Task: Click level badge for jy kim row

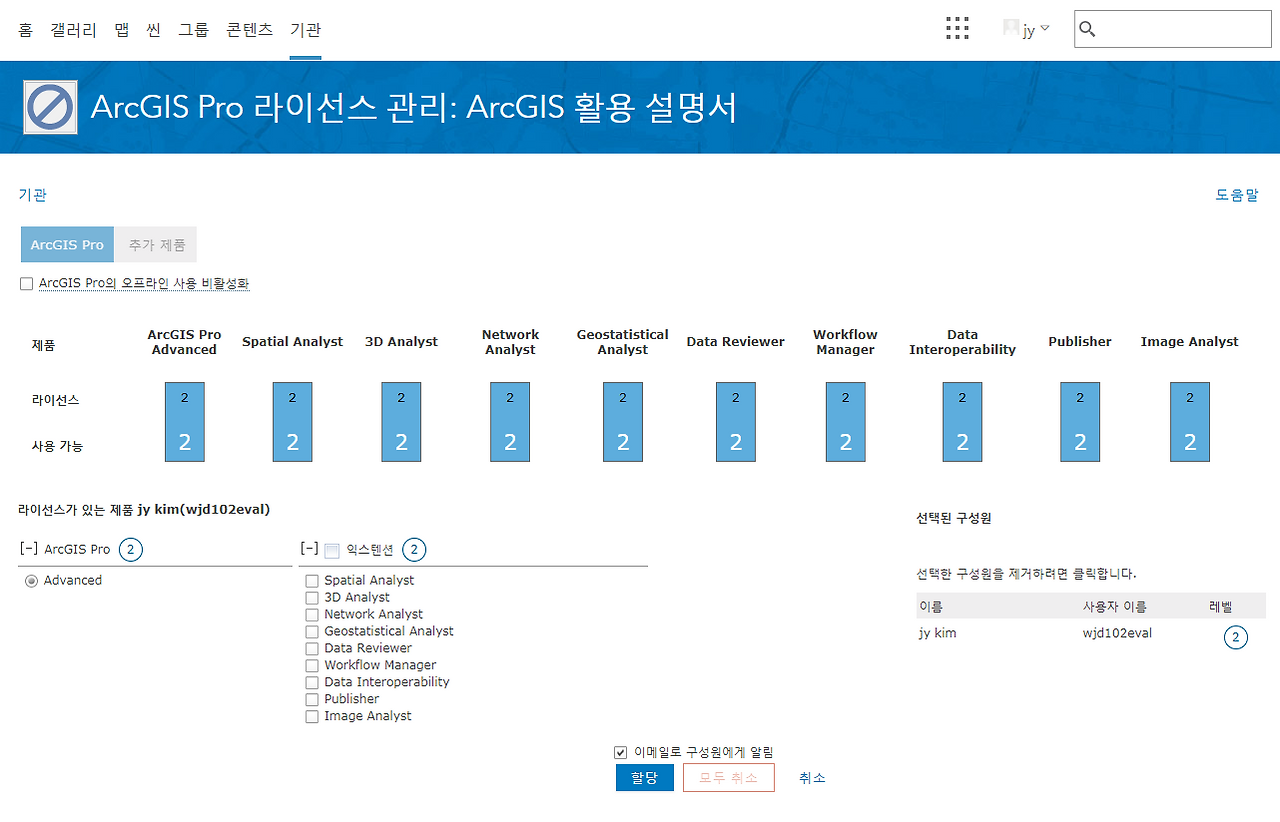Action: coord(1236,637)
